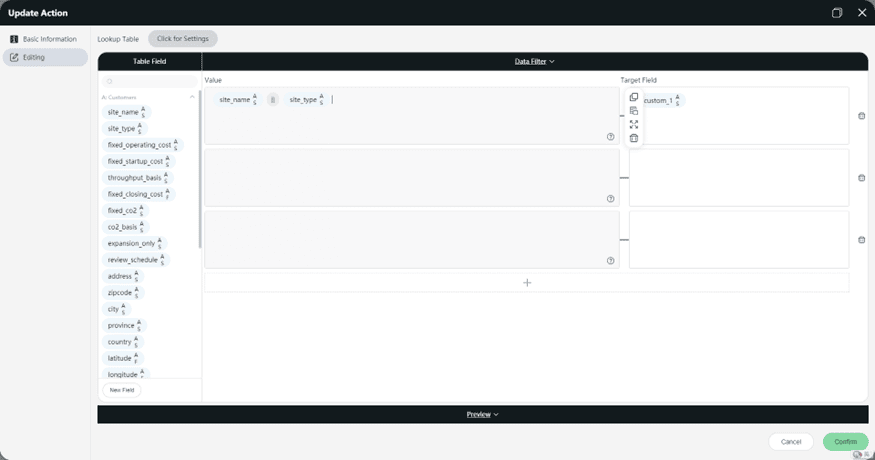
Task: Click into the third Value input area
Action: (x=412, y=240)
